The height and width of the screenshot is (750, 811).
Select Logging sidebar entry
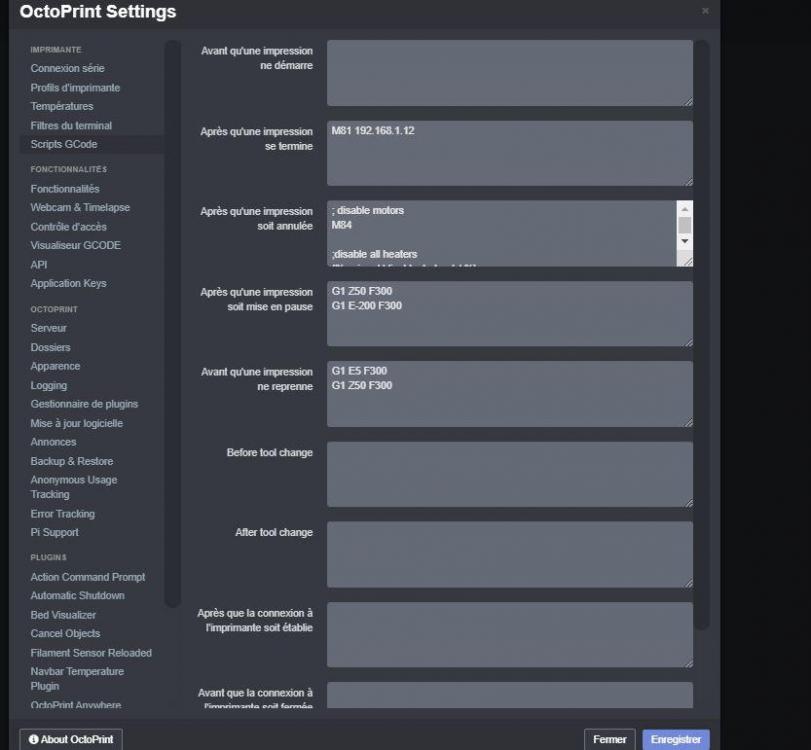49,385
